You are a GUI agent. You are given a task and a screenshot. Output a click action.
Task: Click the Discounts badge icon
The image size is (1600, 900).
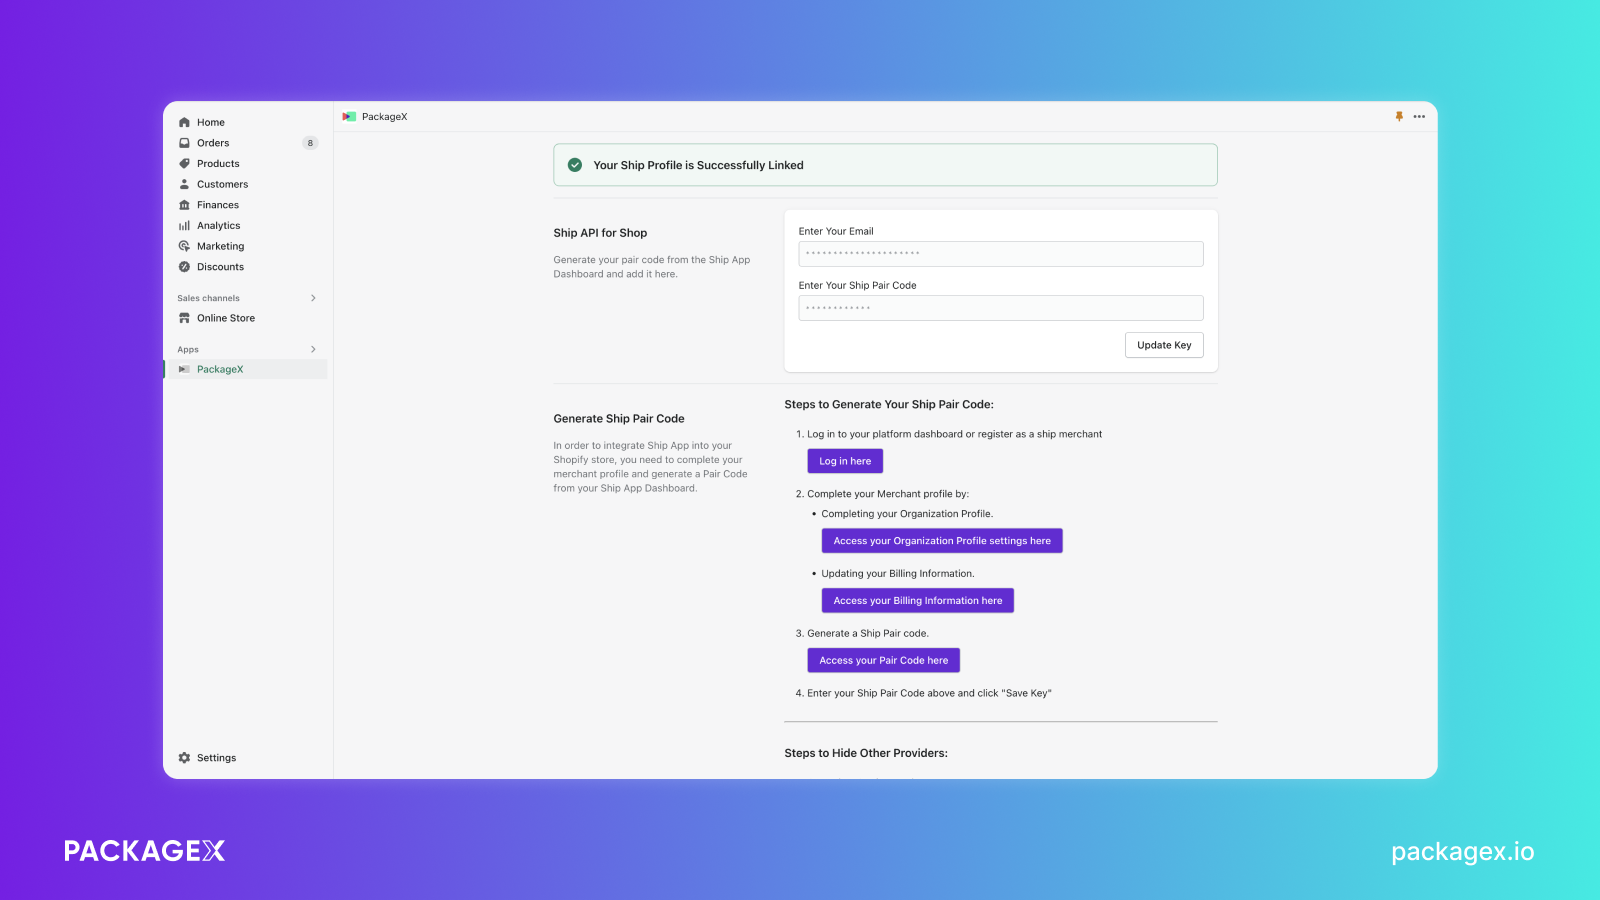184,267
